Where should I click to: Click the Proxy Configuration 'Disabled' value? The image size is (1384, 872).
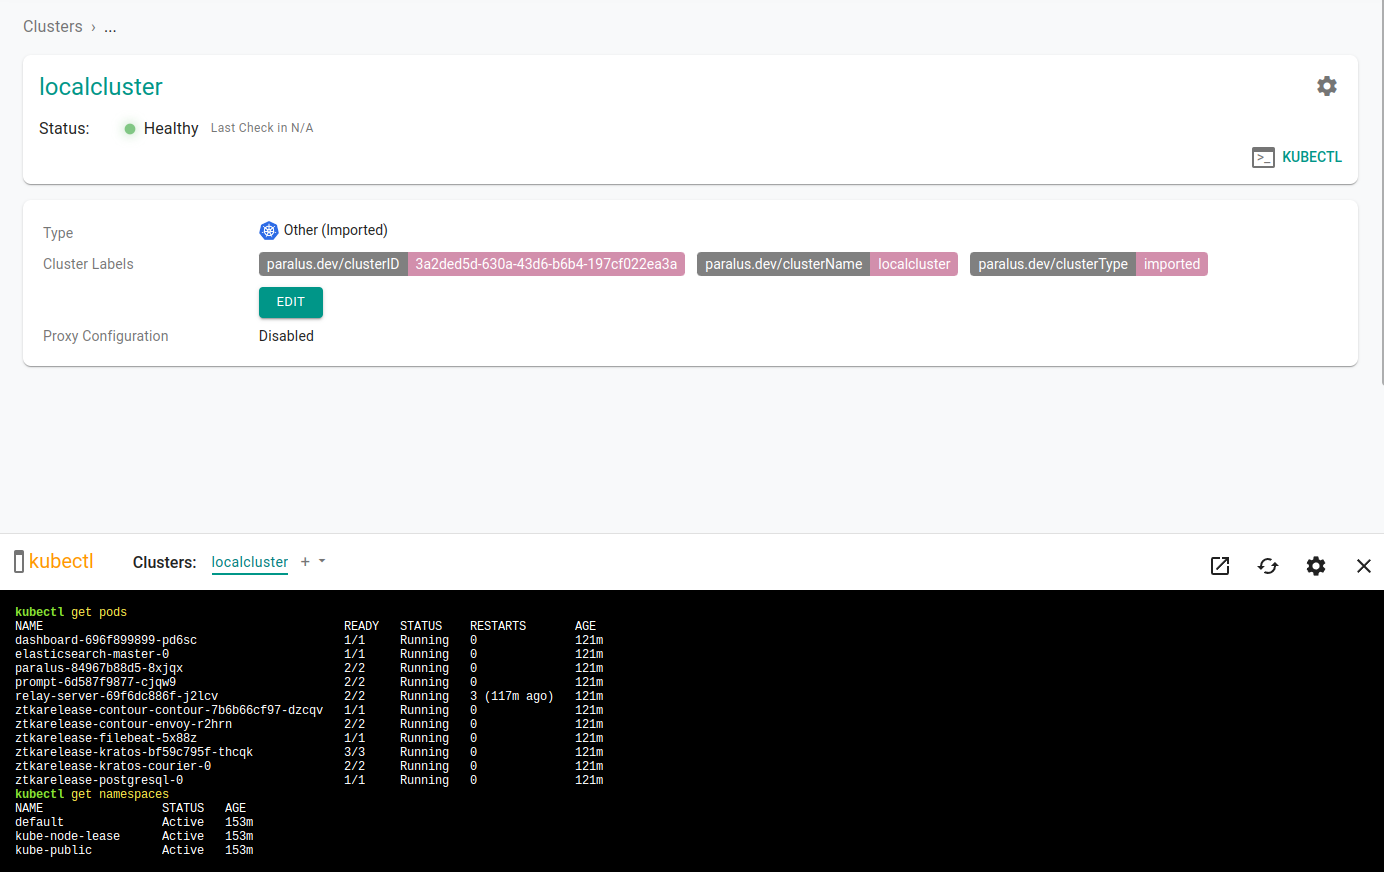point(286,336)
